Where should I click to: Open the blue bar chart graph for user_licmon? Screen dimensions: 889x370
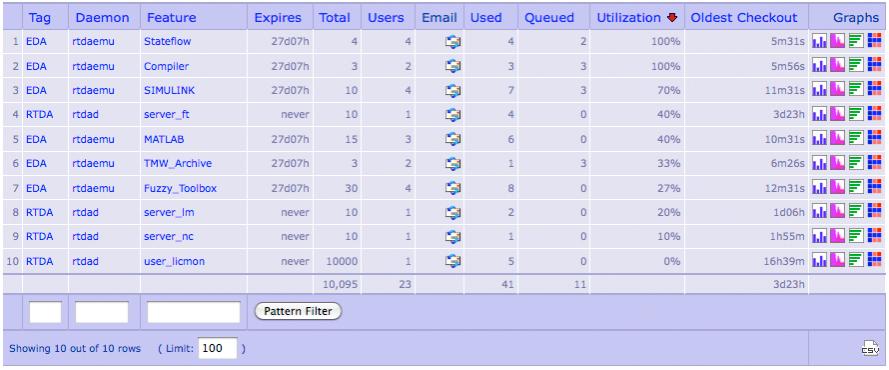click(x=819, y=261)
